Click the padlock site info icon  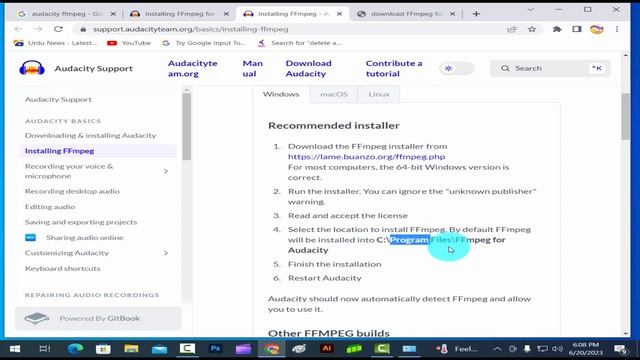83,29
